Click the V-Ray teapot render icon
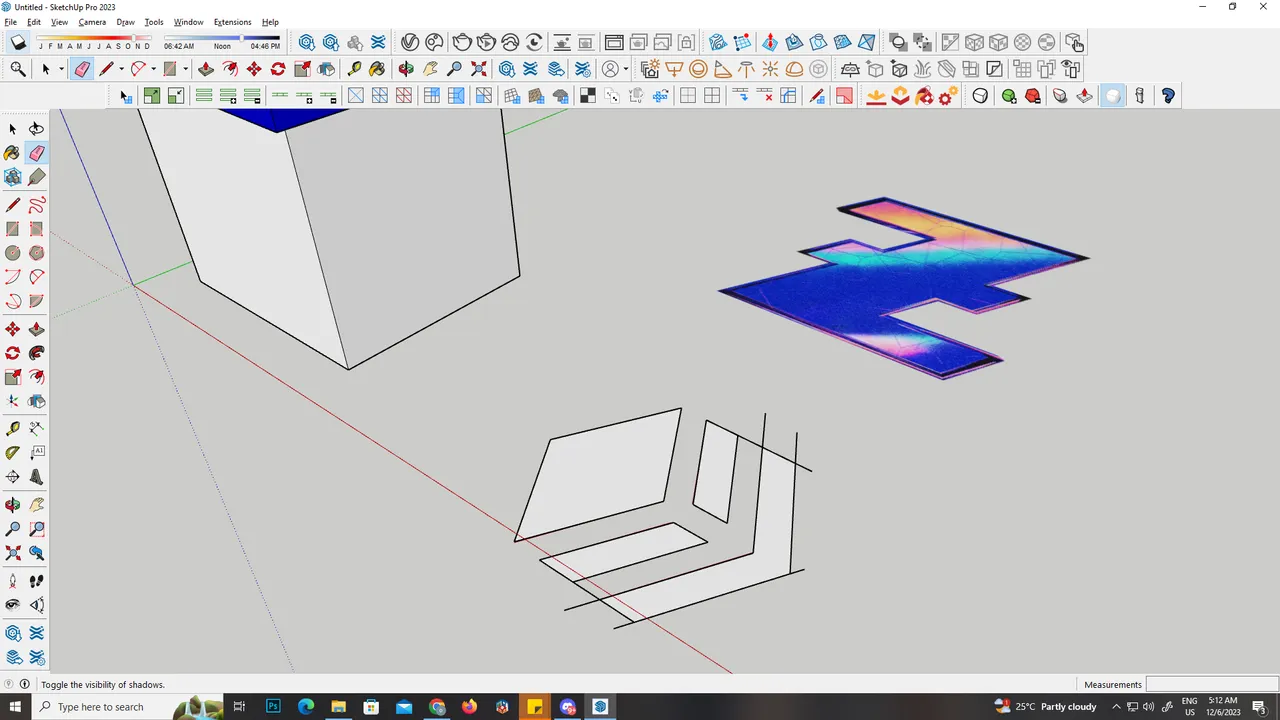Screen dimensions: 1280x720 coord(462,42)
